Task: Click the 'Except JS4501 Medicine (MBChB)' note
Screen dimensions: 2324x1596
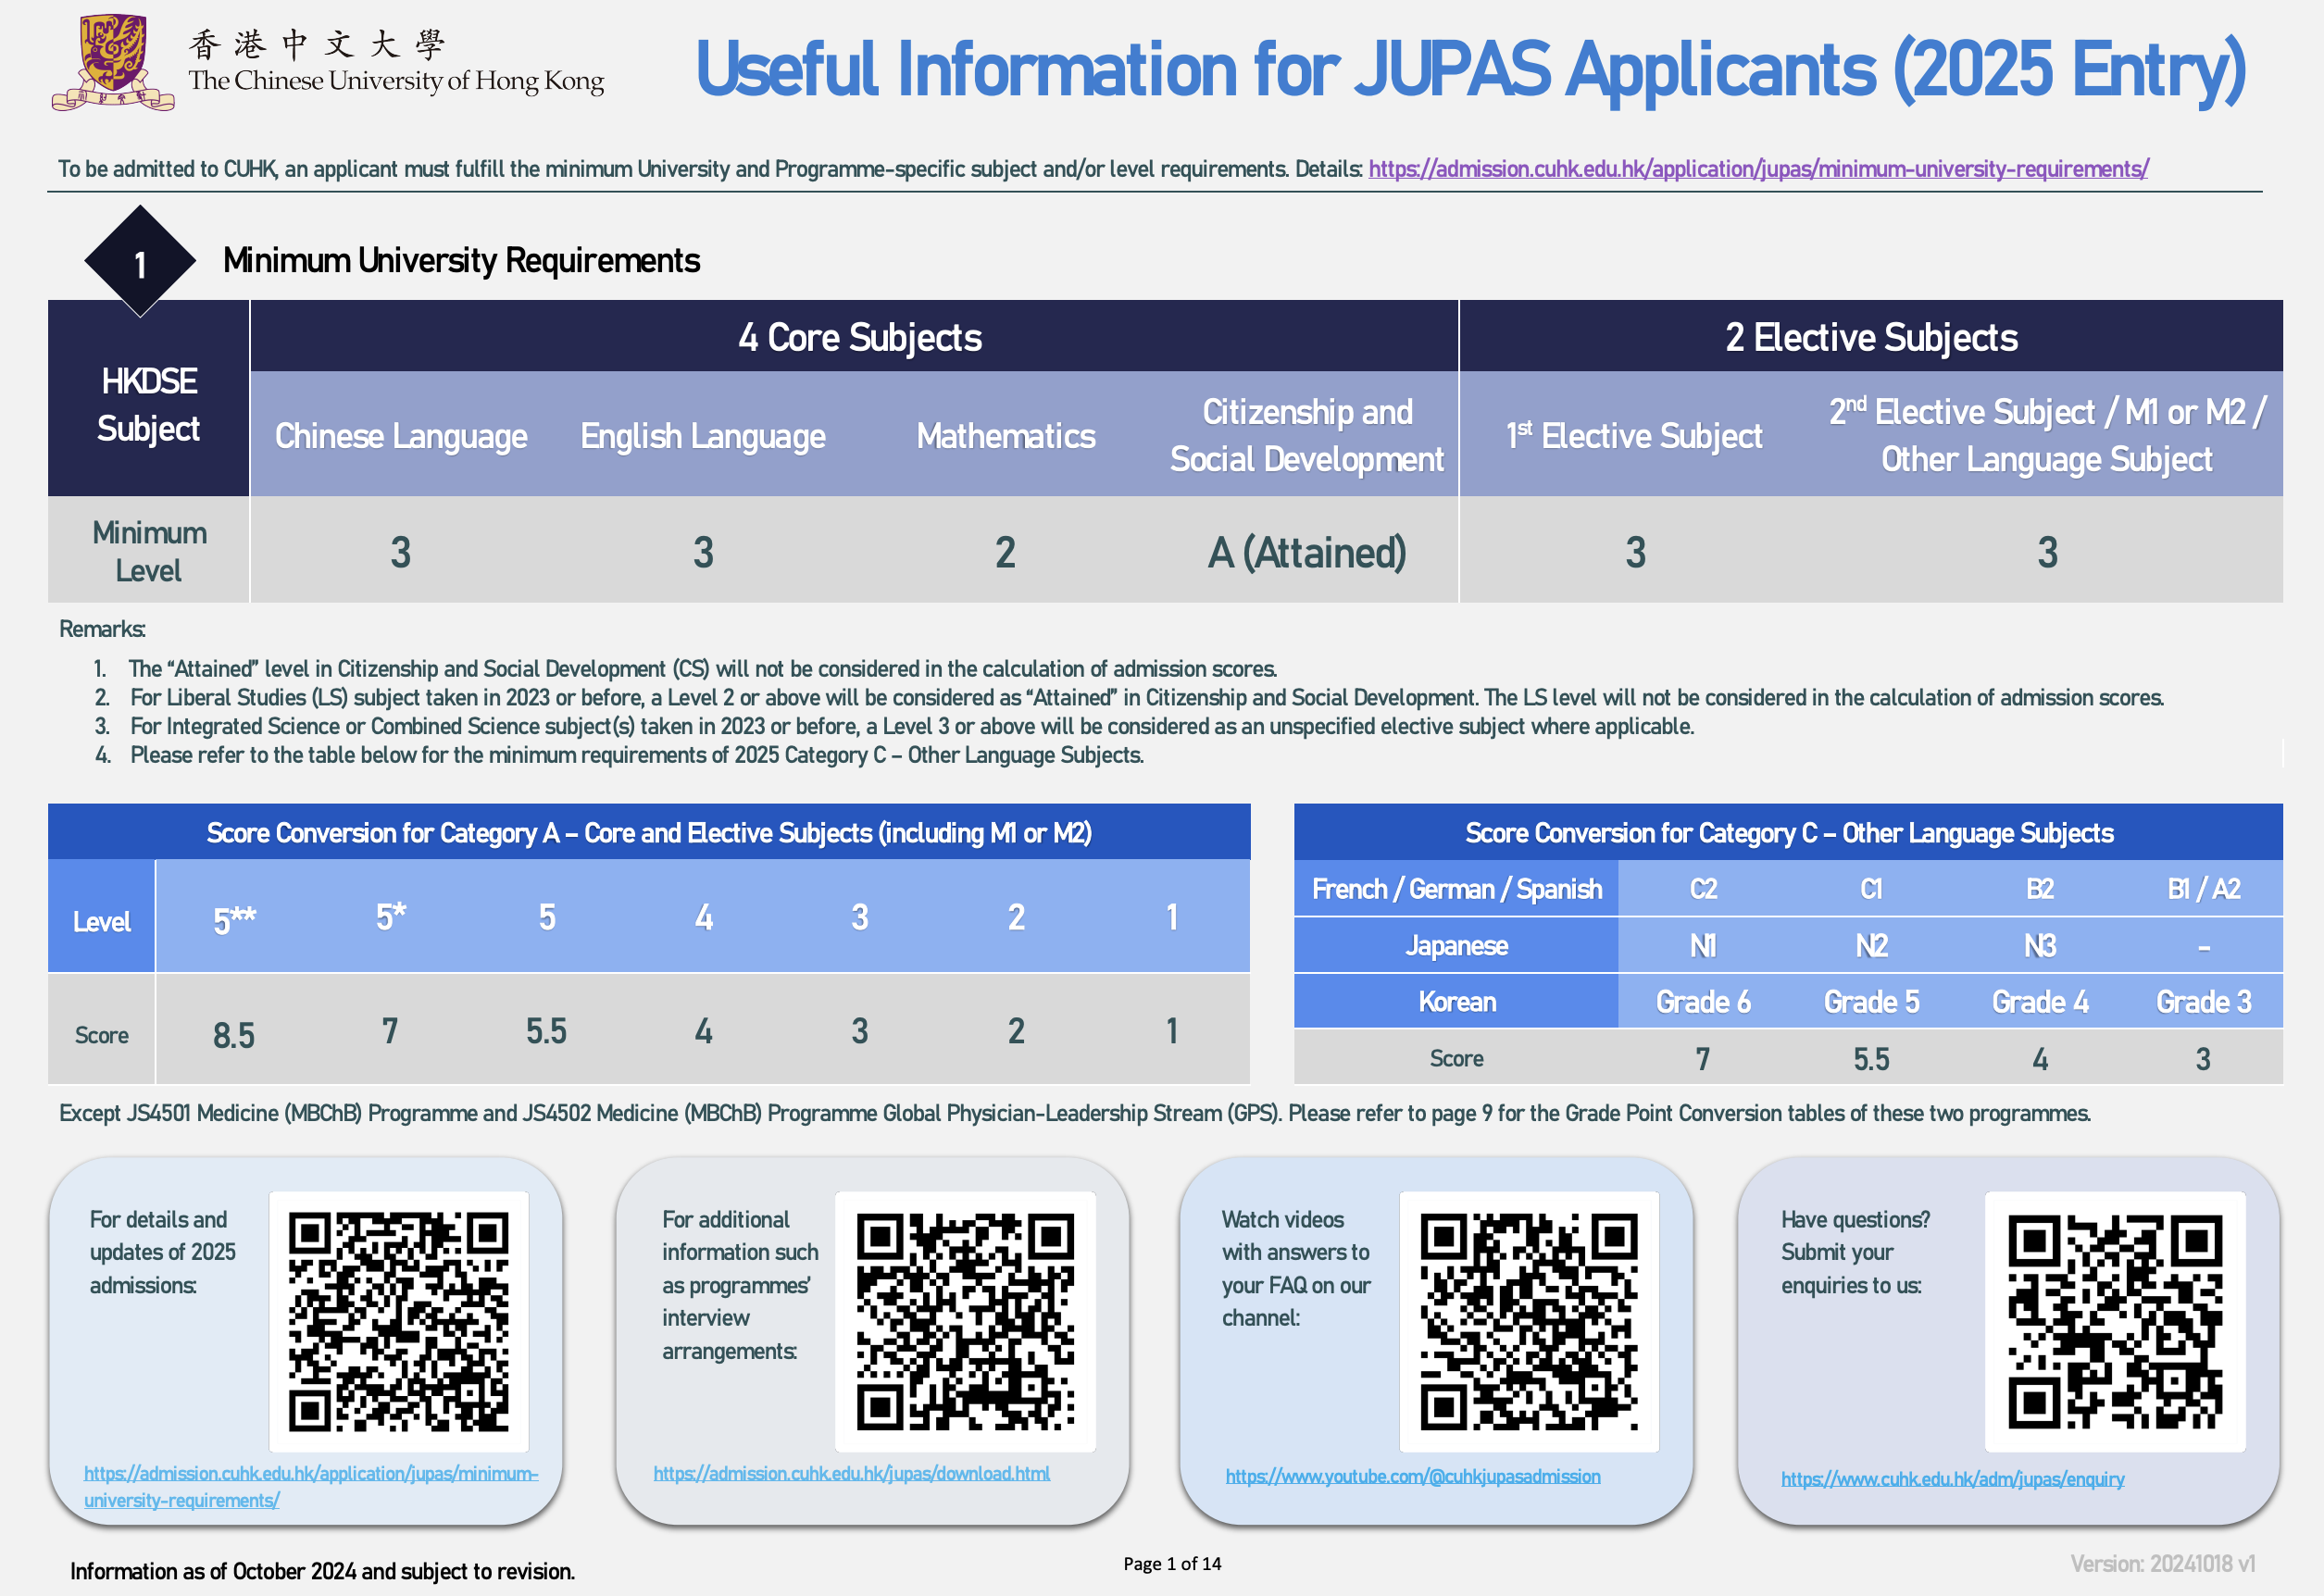Action: coord(1074,1113)
